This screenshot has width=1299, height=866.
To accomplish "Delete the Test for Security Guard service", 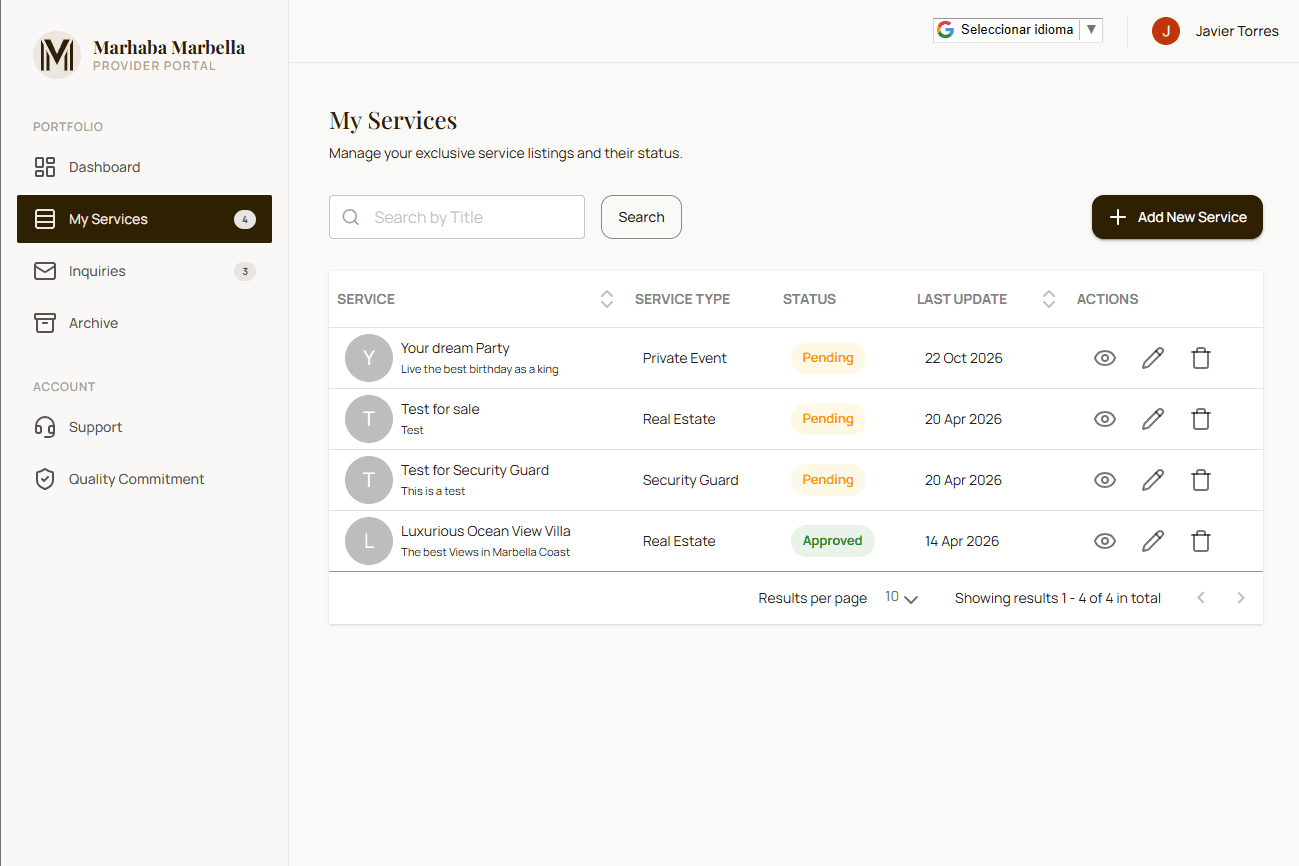I will click(1201, 480).
